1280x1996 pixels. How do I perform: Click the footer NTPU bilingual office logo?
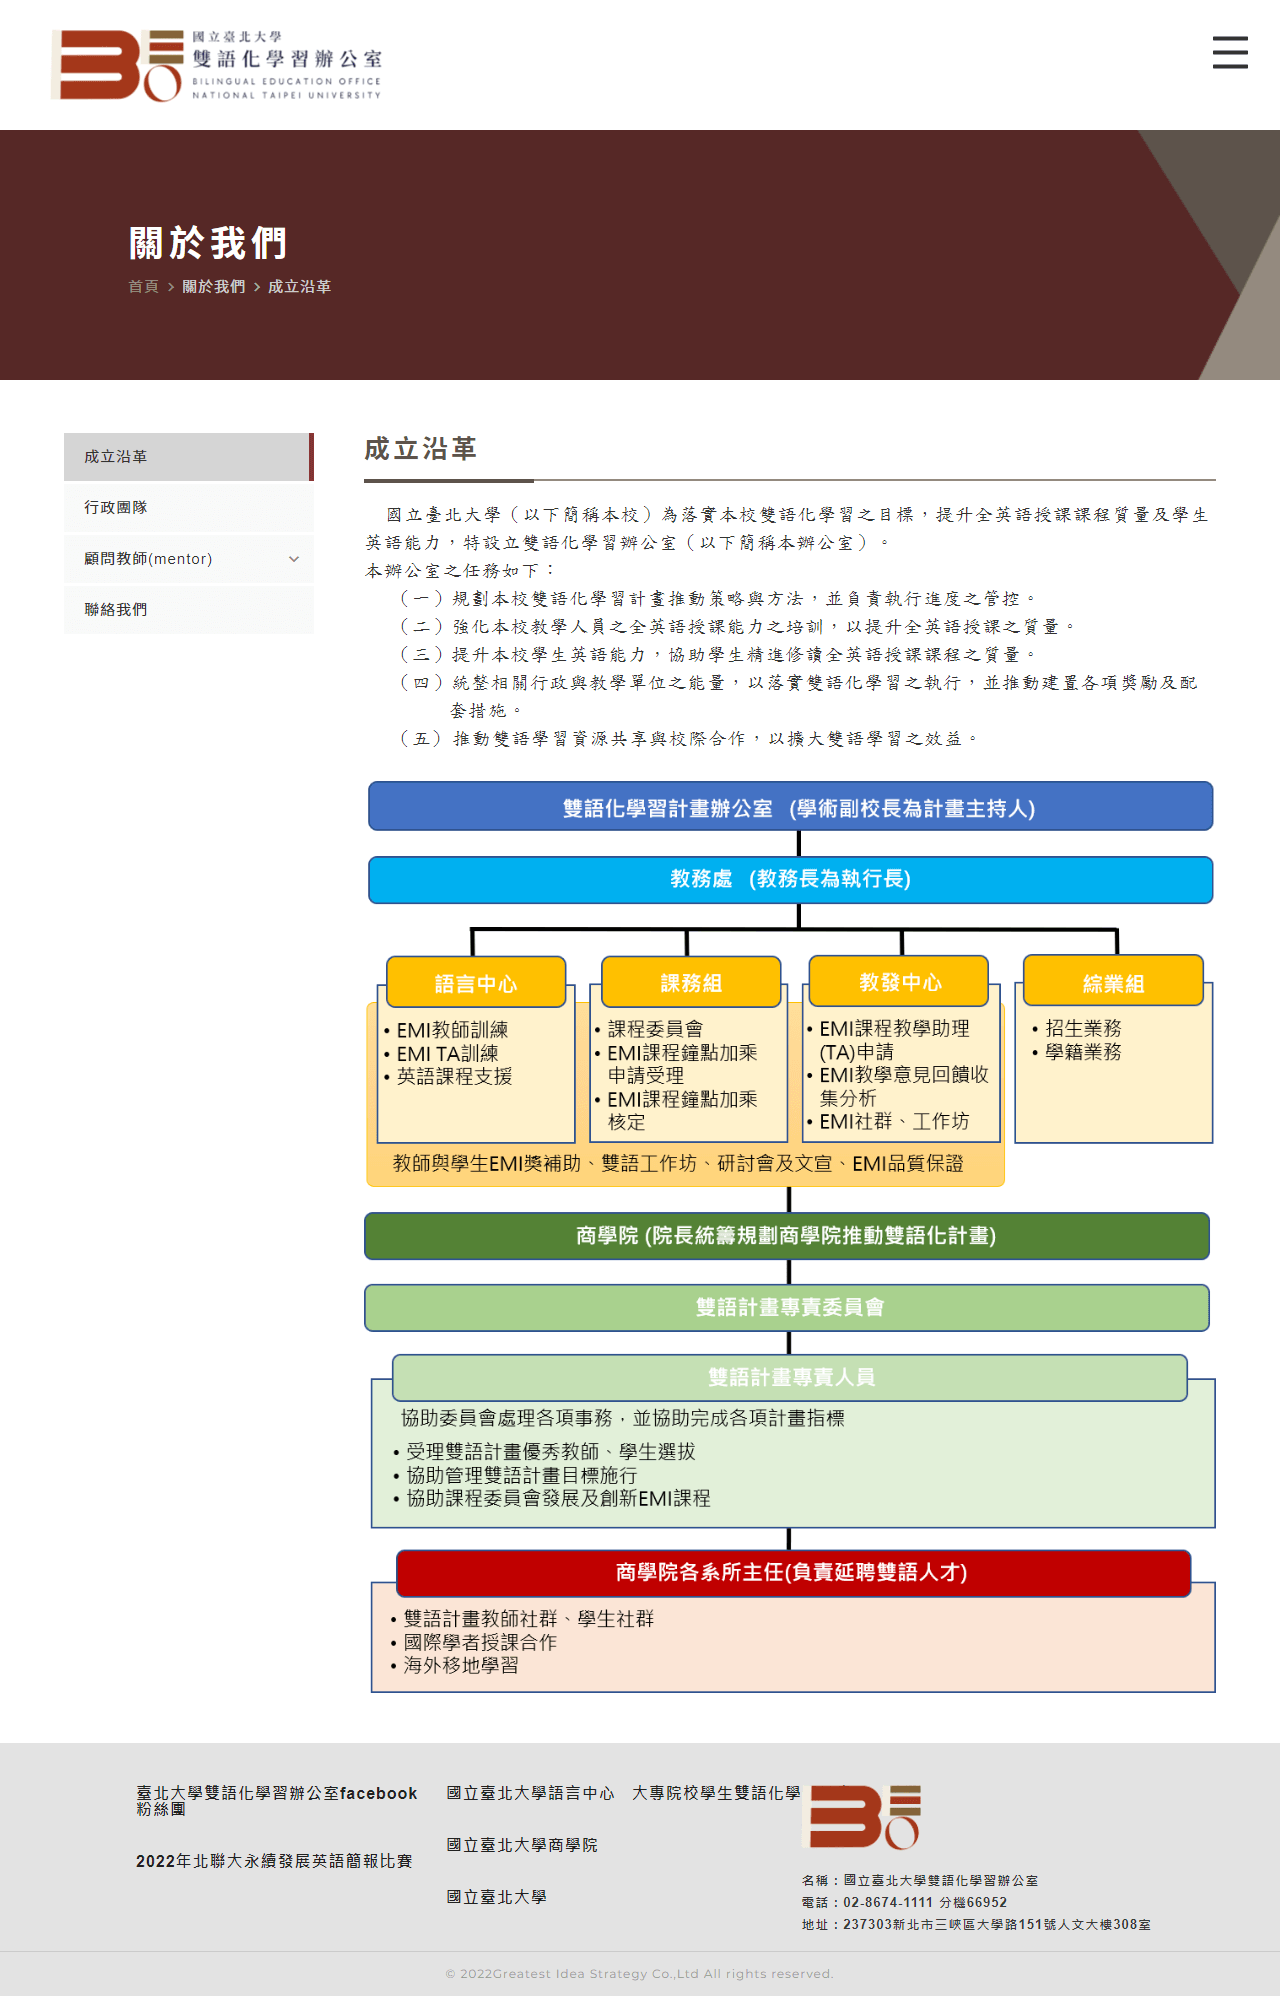pyautogui.click(x=861, y=1816)
